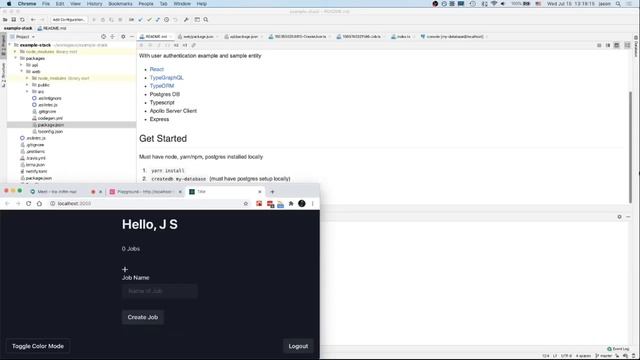Select codegen.yml in project tree

[50, 118]
